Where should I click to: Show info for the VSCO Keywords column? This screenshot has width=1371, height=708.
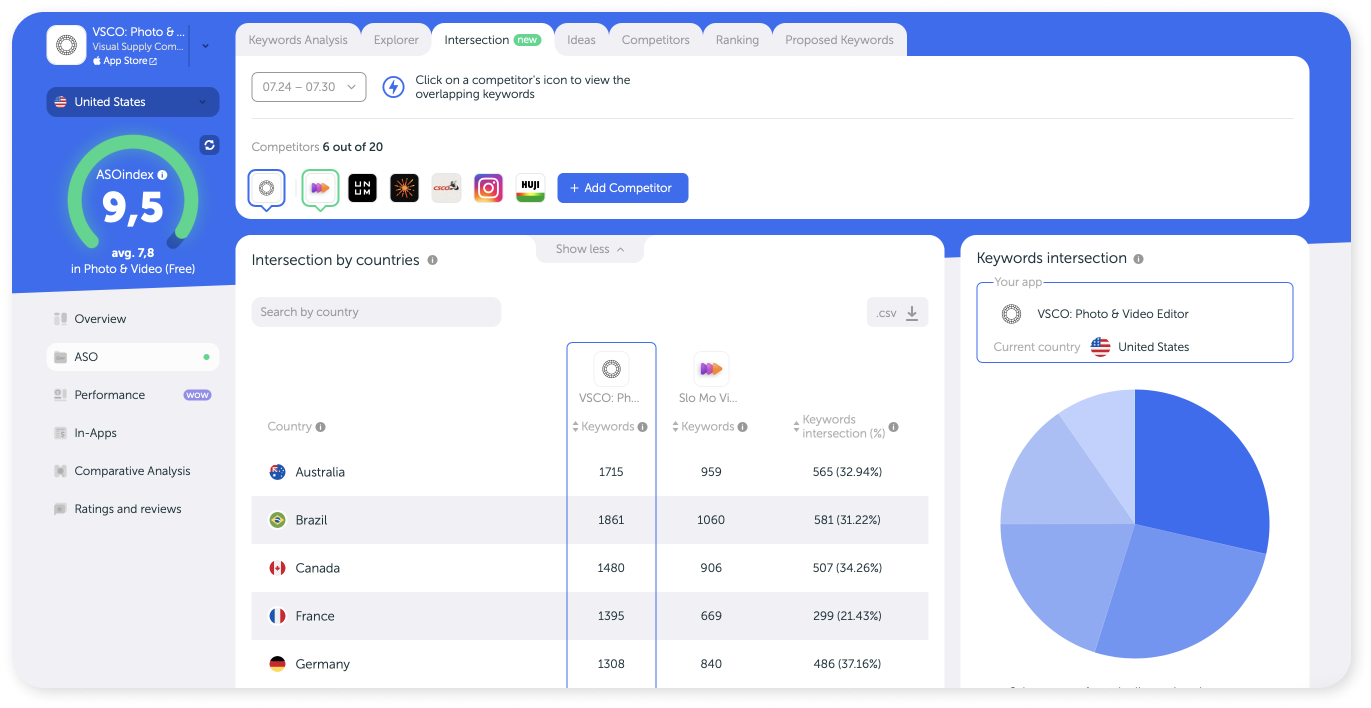point(643,427)
